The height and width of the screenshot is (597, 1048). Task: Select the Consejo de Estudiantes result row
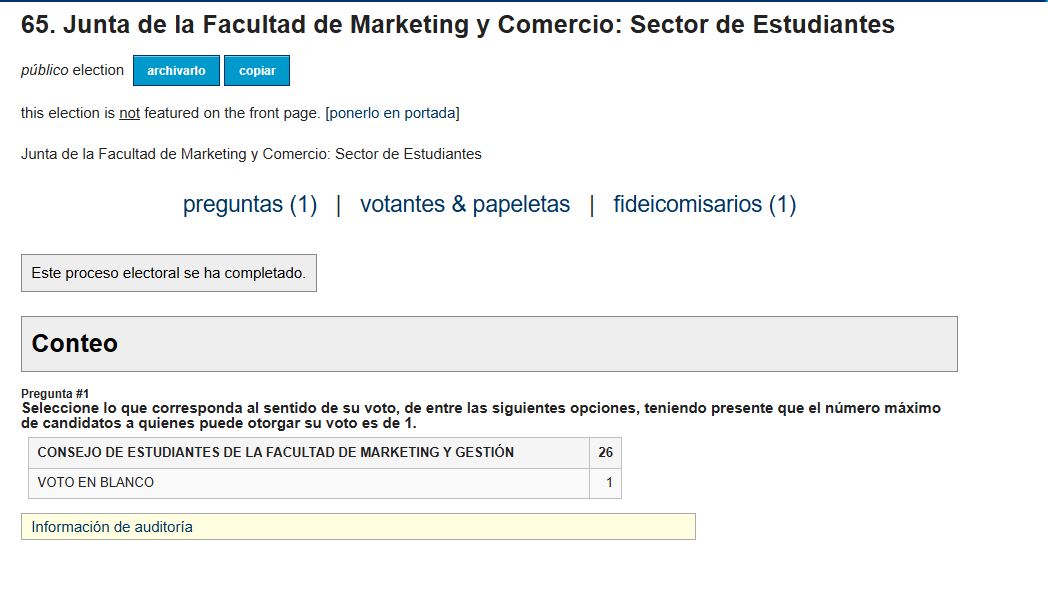325,453
